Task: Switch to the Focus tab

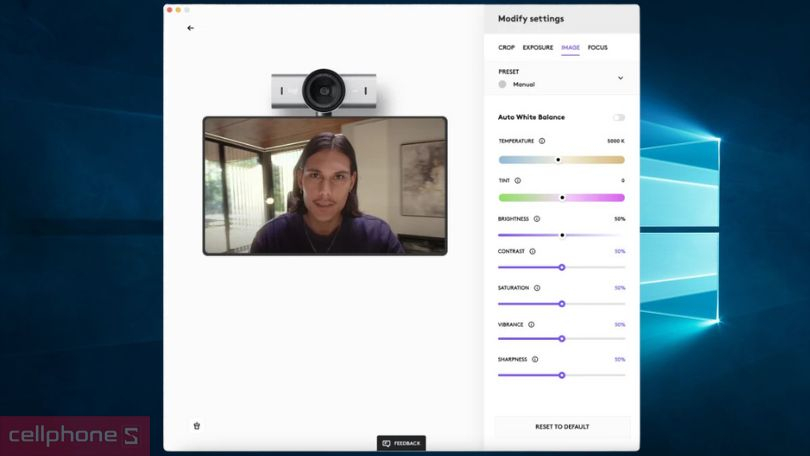Action: pyautogui.click(x=598, y=48)
